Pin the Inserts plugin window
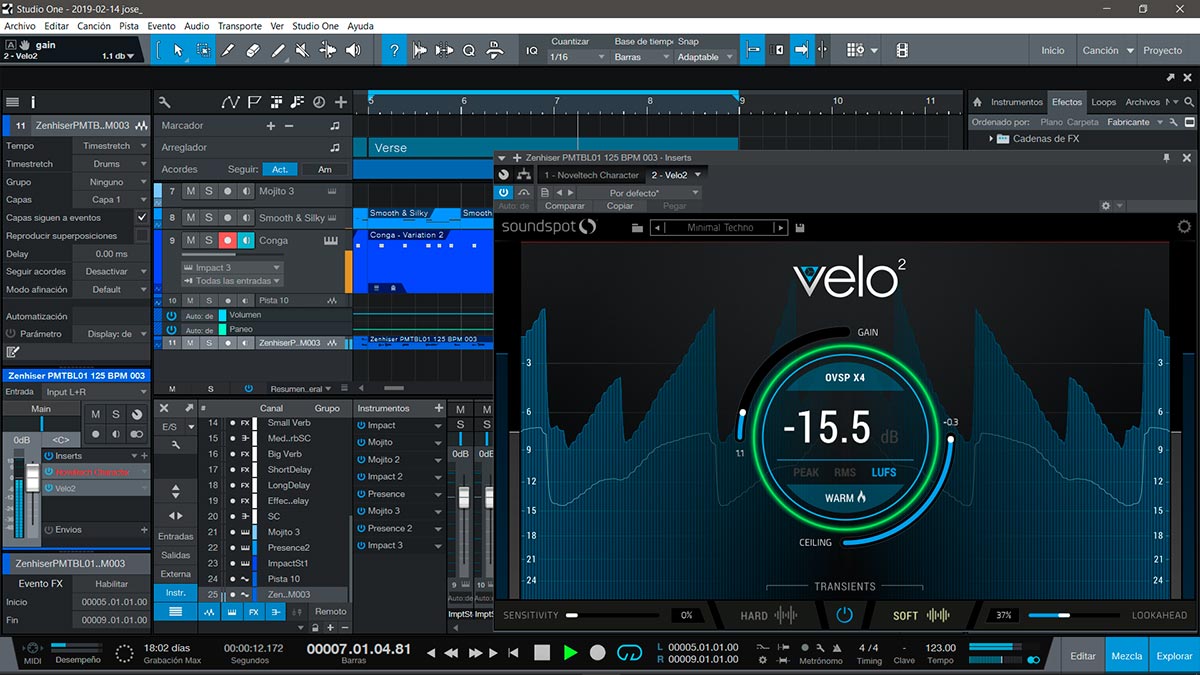 pyautogui.click(x=1166, y=158)
